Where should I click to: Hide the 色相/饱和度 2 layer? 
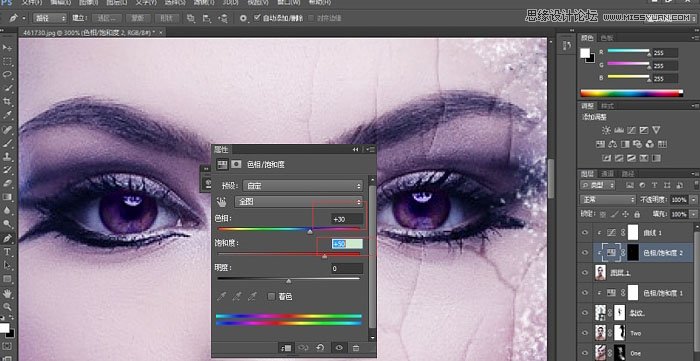click(585, 252)
